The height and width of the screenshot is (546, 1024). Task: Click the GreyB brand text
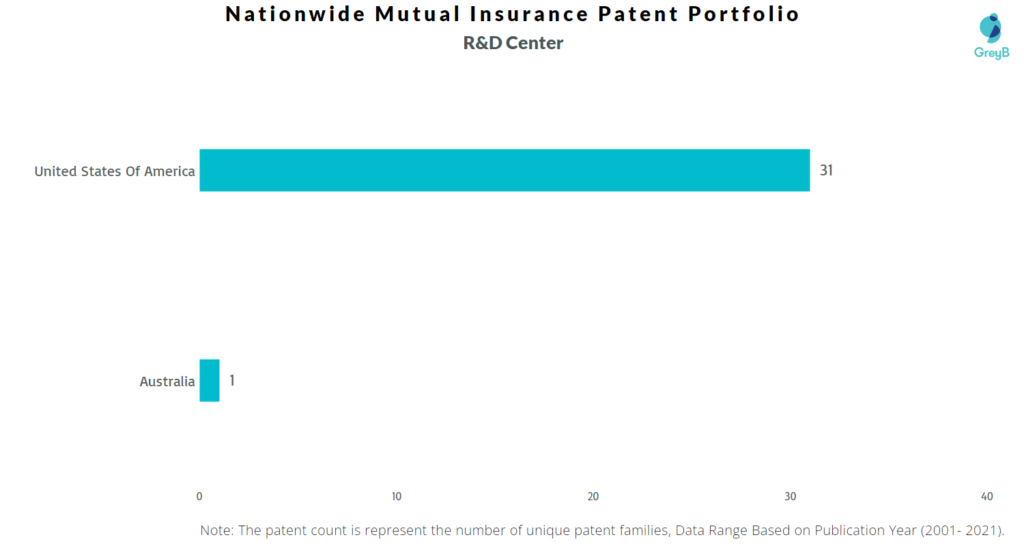pos(991,52)
